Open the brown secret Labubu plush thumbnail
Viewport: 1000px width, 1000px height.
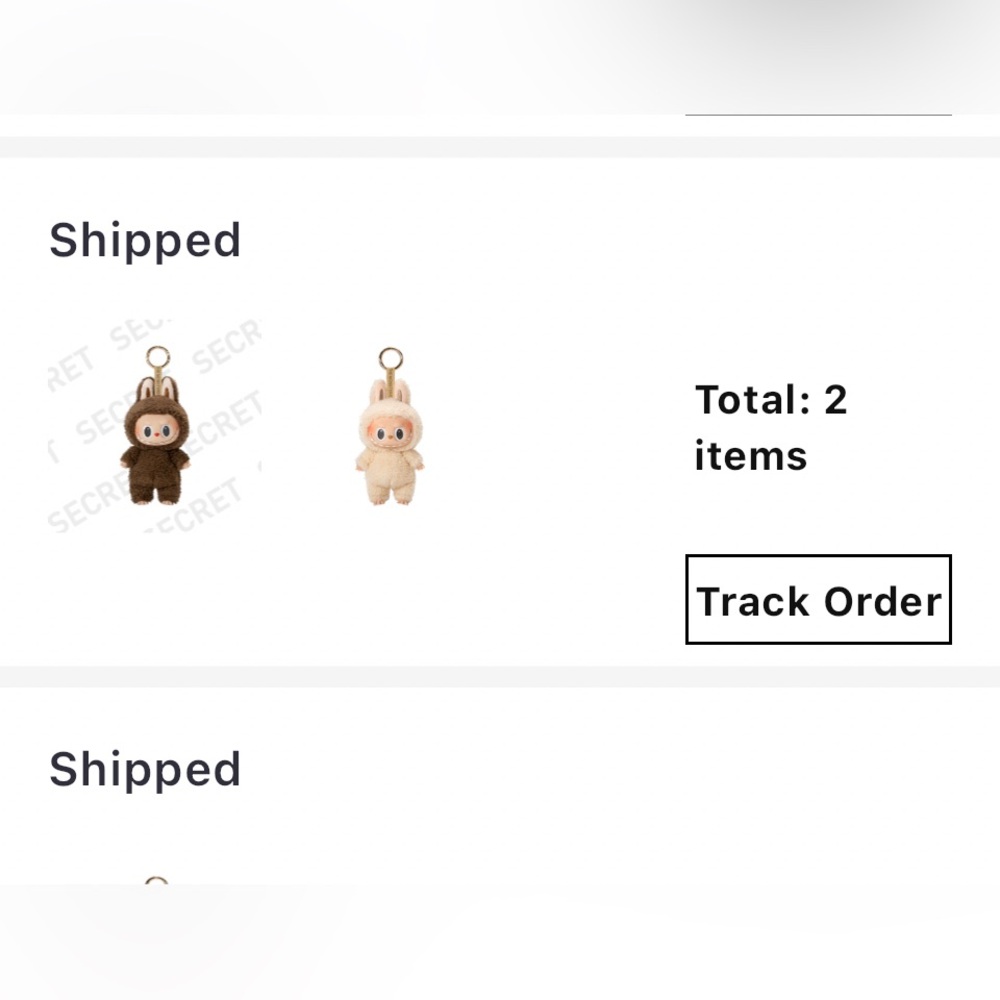click(155, 428)
